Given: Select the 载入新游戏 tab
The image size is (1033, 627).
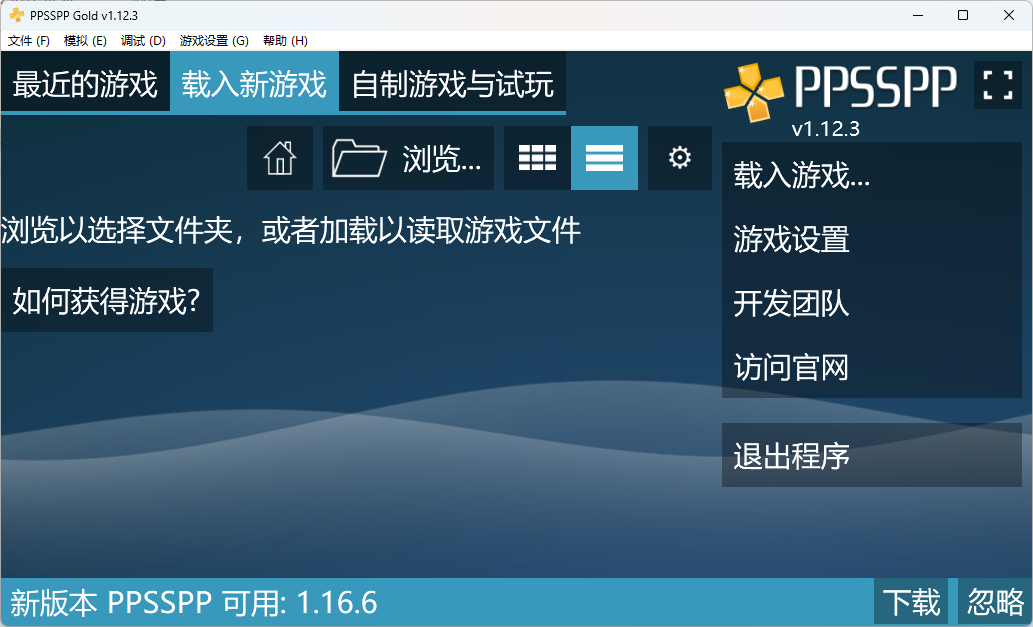Looking at the screenshot, I should click(x=254, y=84).
